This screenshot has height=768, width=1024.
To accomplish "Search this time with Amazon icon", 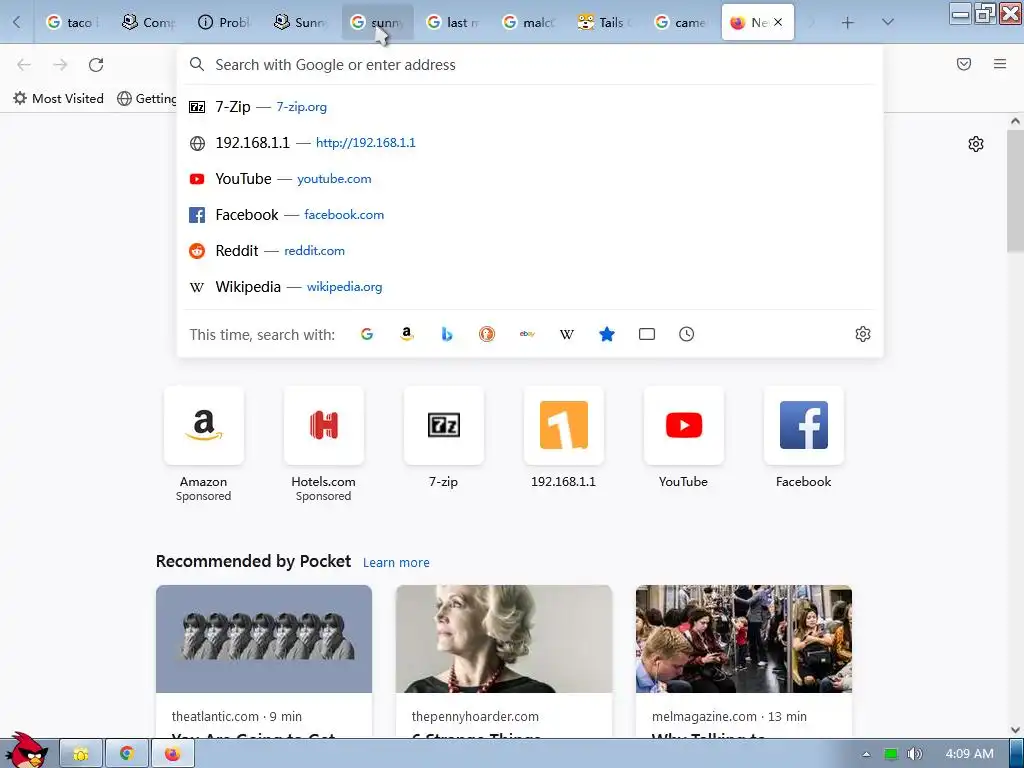I will coord(407,334).
